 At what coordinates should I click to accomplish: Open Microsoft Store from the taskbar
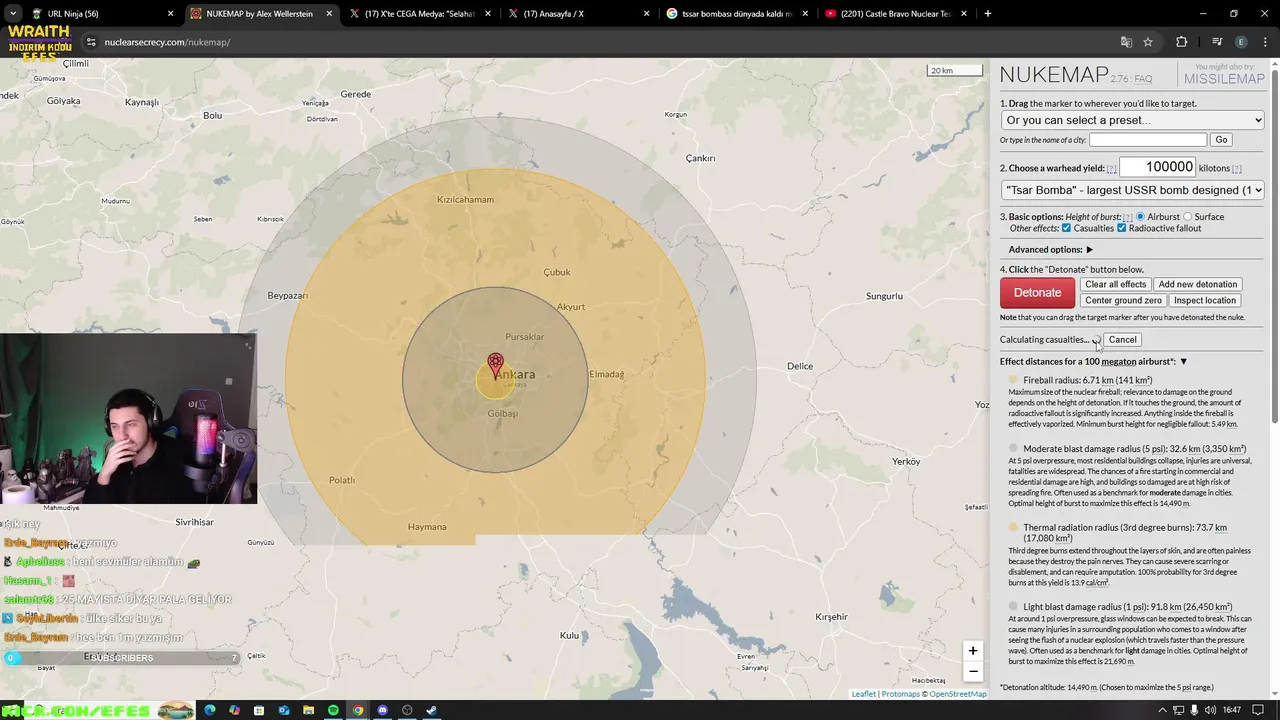[259, 710]
